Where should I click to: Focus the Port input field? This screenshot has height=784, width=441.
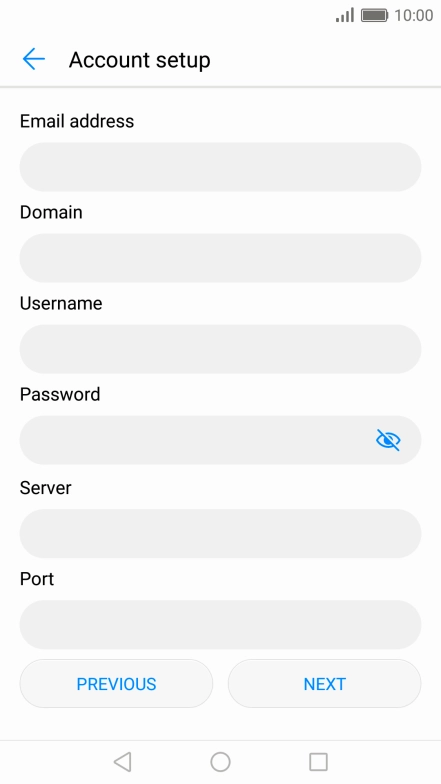pyautogui.click(x=220, y=624)
